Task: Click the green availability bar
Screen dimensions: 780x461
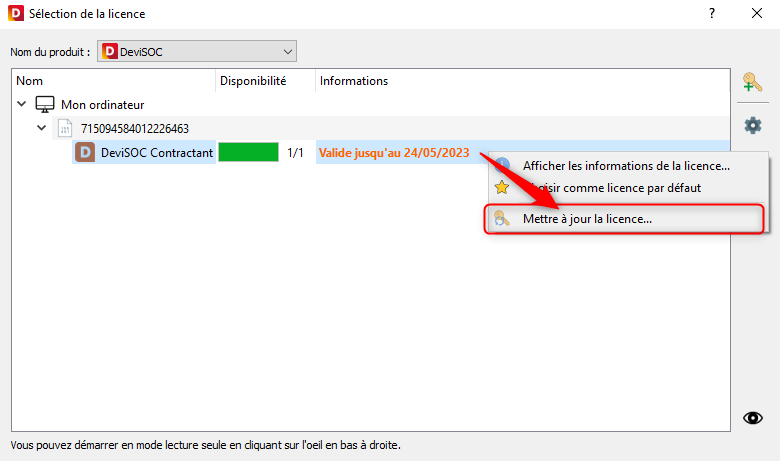Action: (x=249, y=152)
